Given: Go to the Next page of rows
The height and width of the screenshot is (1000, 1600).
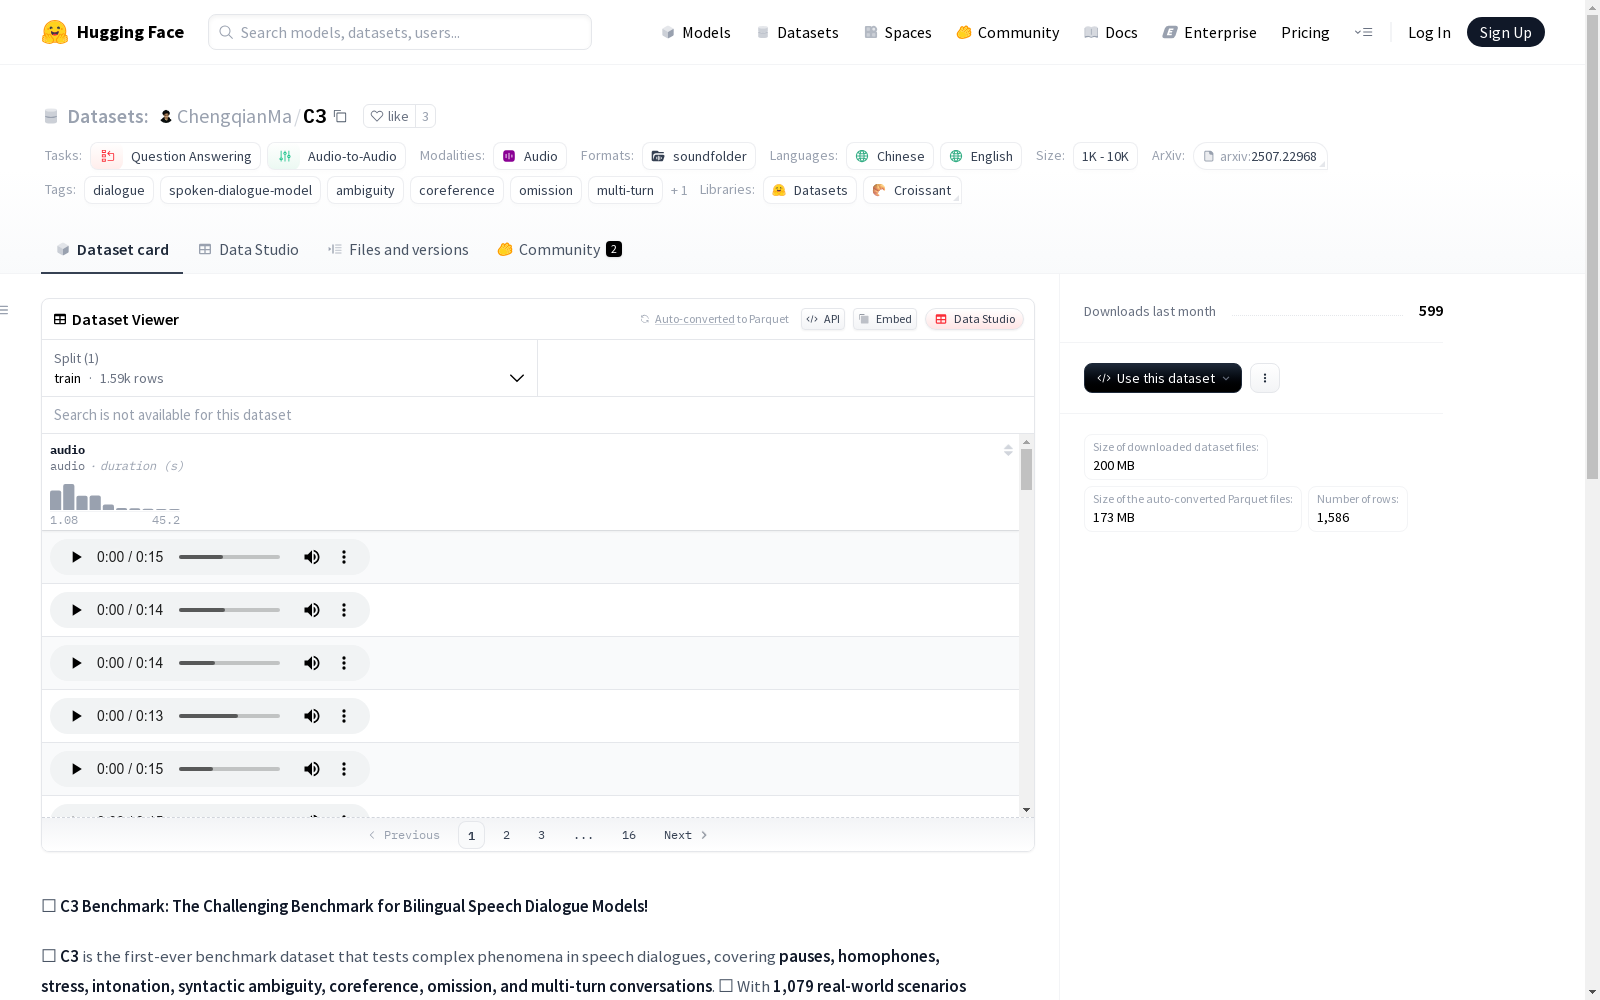Looking at the screenshot, I should coord(686,835).
